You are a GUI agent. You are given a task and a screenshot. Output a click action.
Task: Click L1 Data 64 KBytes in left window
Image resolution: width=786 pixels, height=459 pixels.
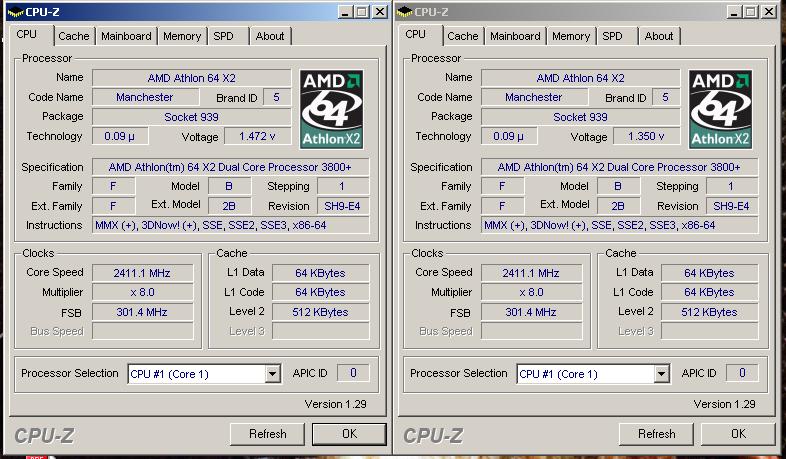(321, 273)
